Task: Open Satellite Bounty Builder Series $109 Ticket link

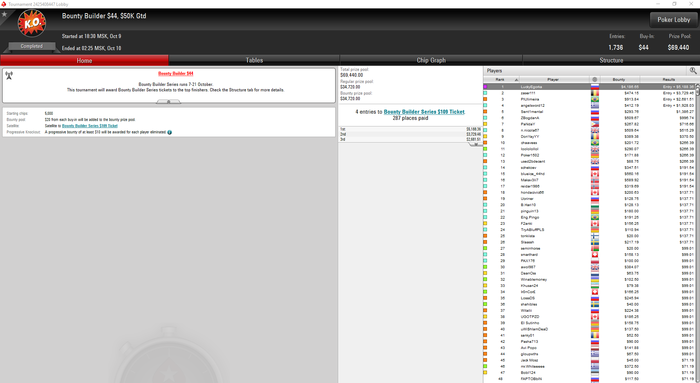Action: point(90,126)
